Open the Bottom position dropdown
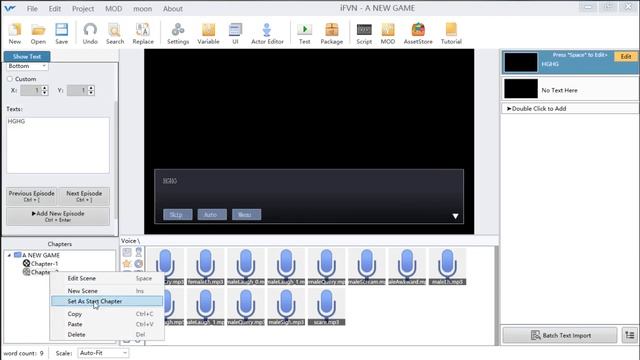 click(27, 66)
